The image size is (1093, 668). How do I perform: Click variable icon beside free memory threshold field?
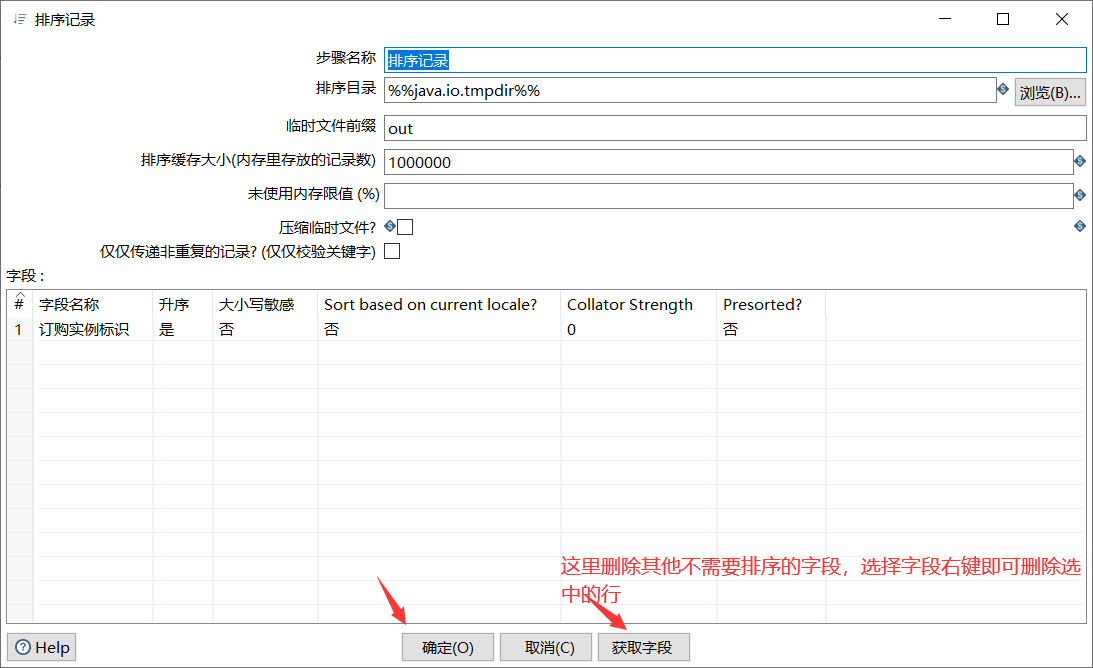(x=1080, y=195)
